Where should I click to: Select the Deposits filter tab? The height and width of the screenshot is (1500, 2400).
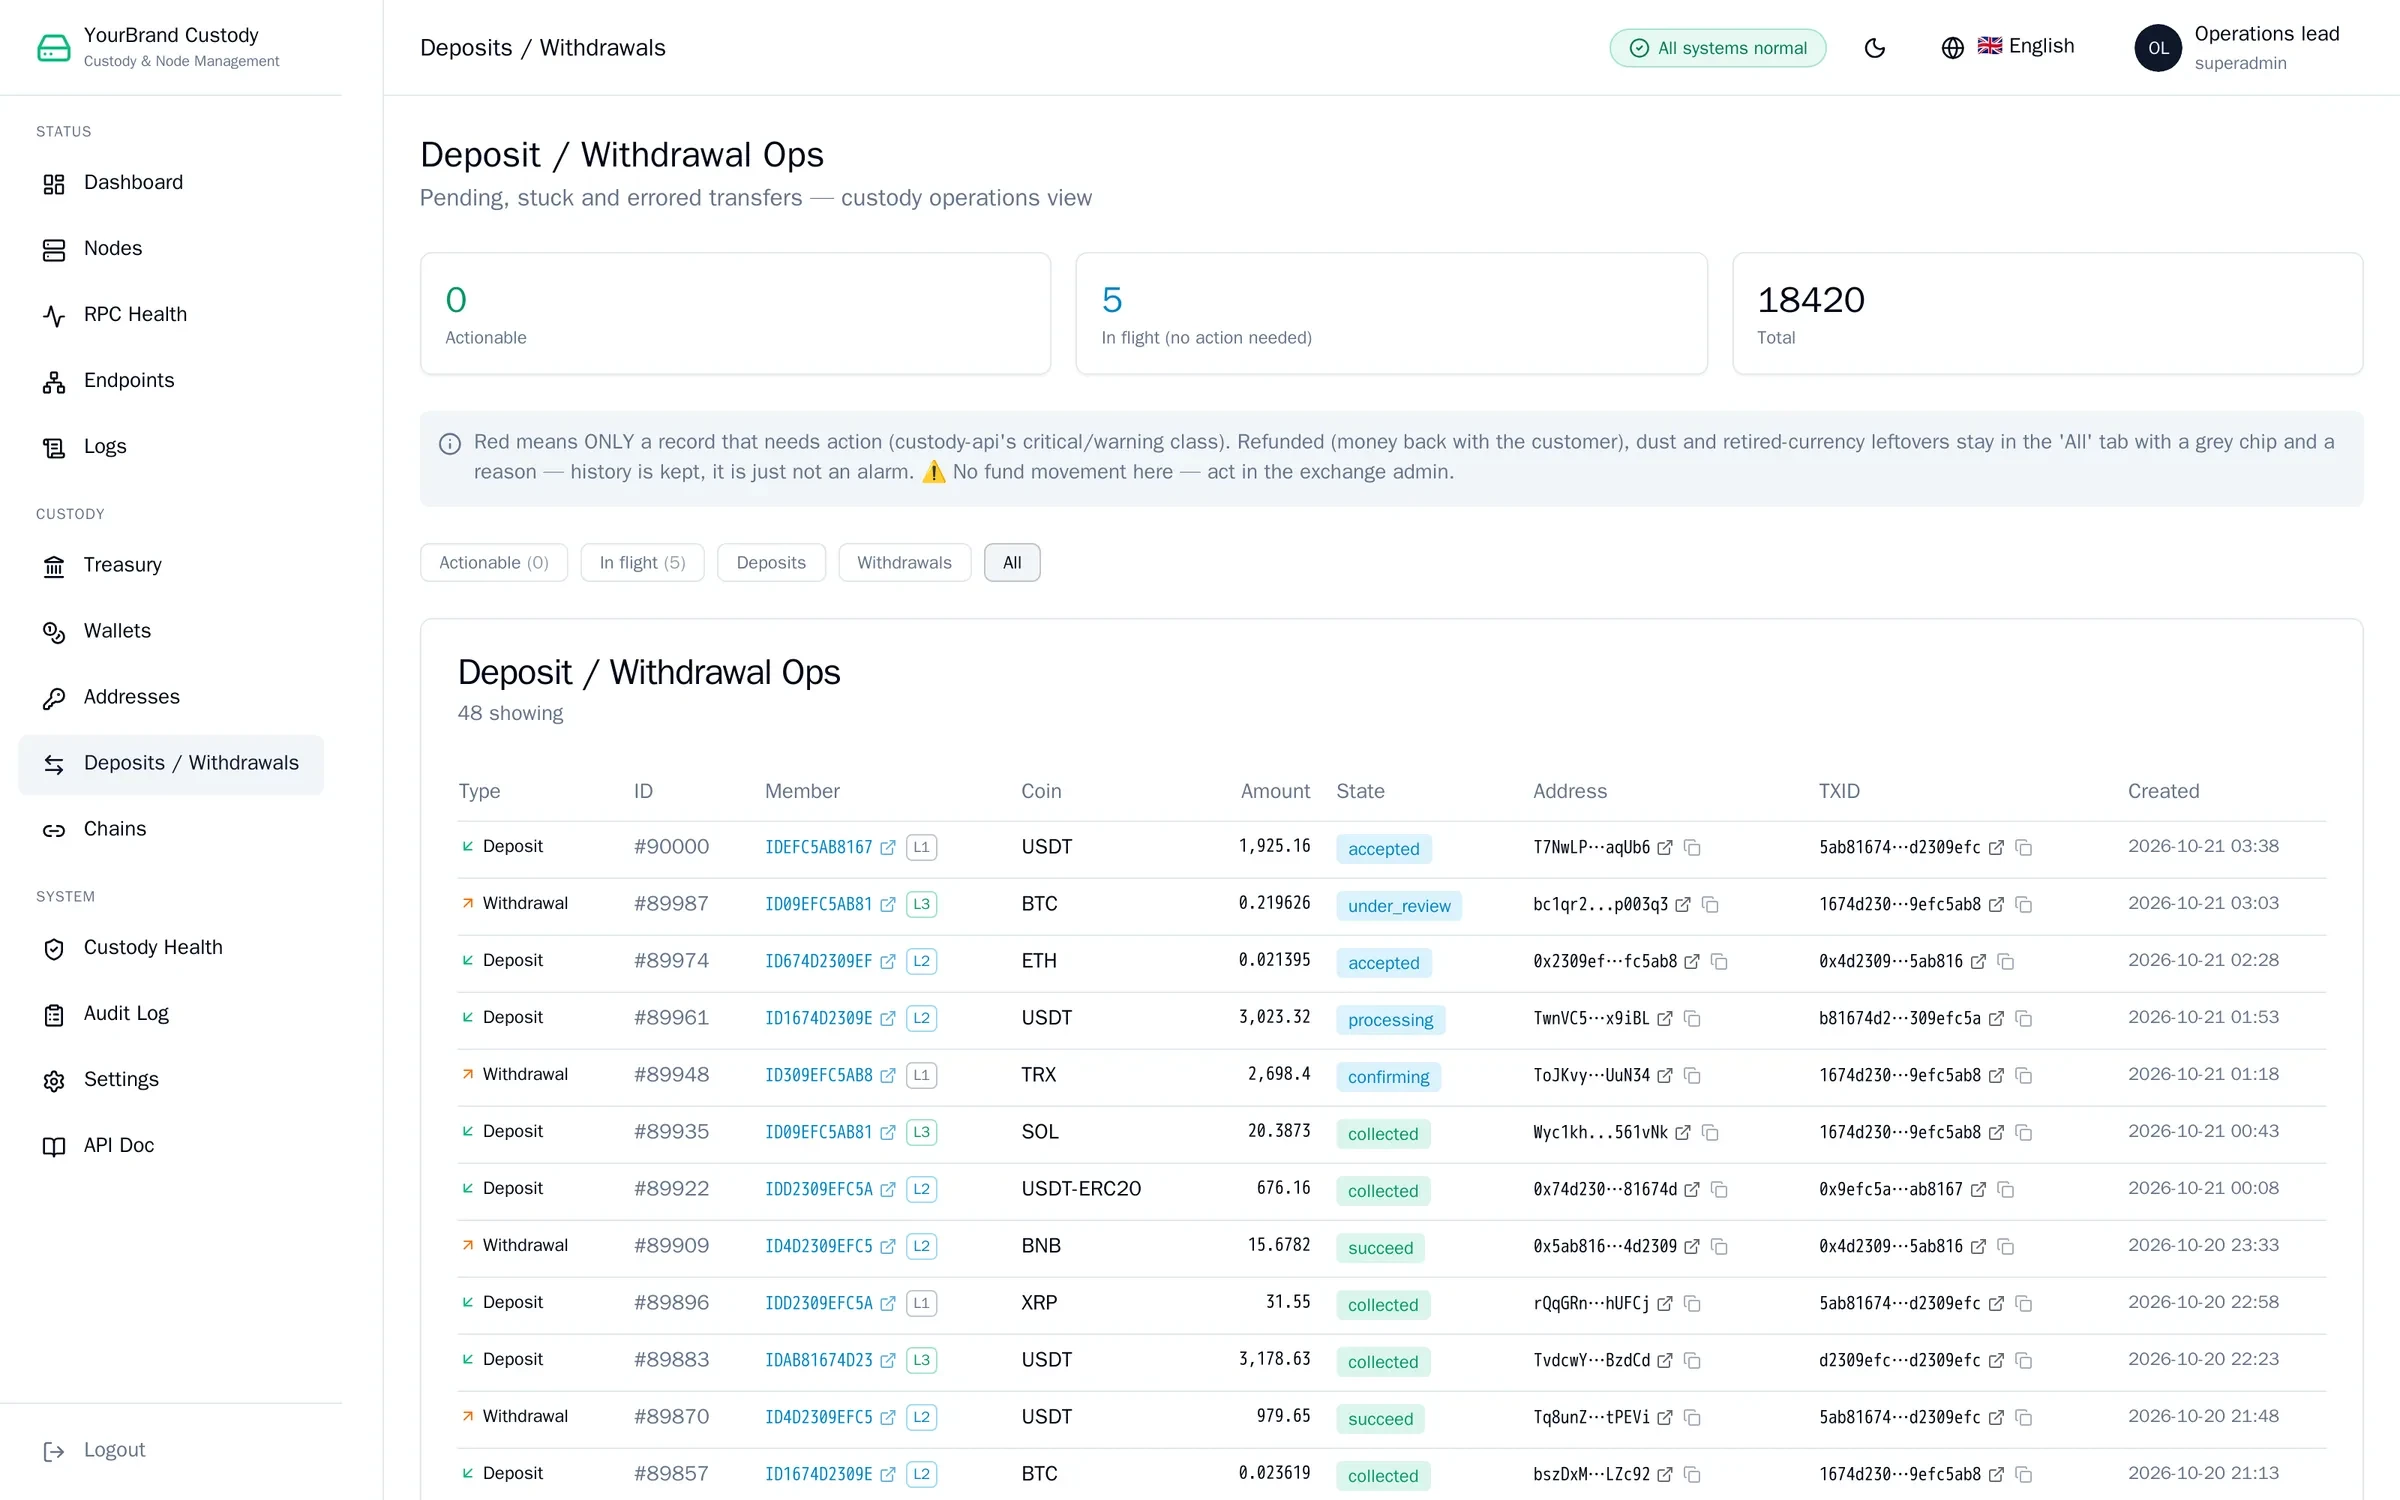tap(771, 563)
